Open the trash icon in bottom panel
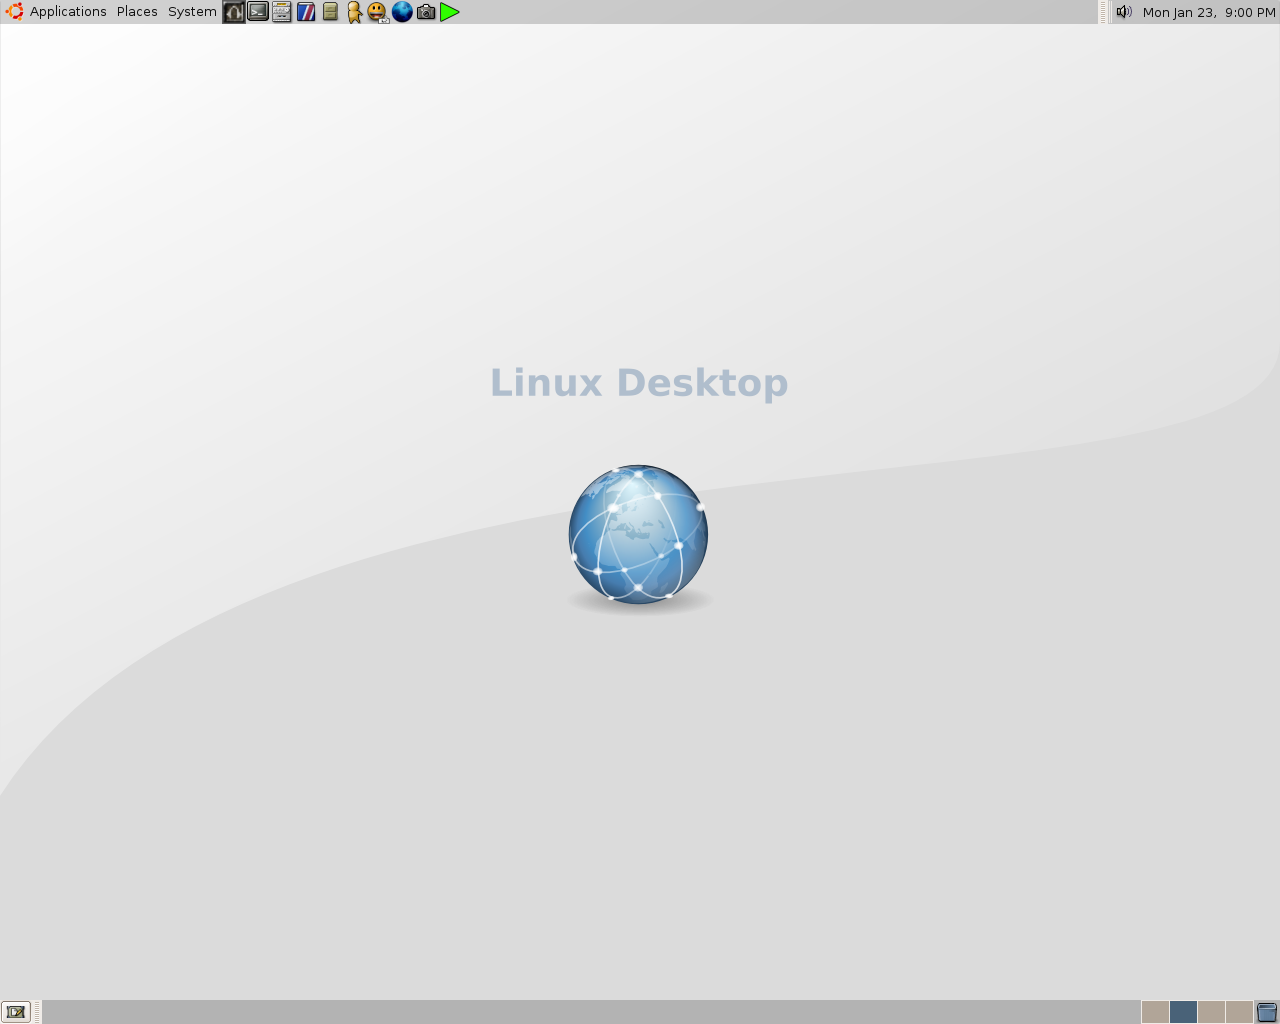1280x1024 pixels. point(1267,1012)
